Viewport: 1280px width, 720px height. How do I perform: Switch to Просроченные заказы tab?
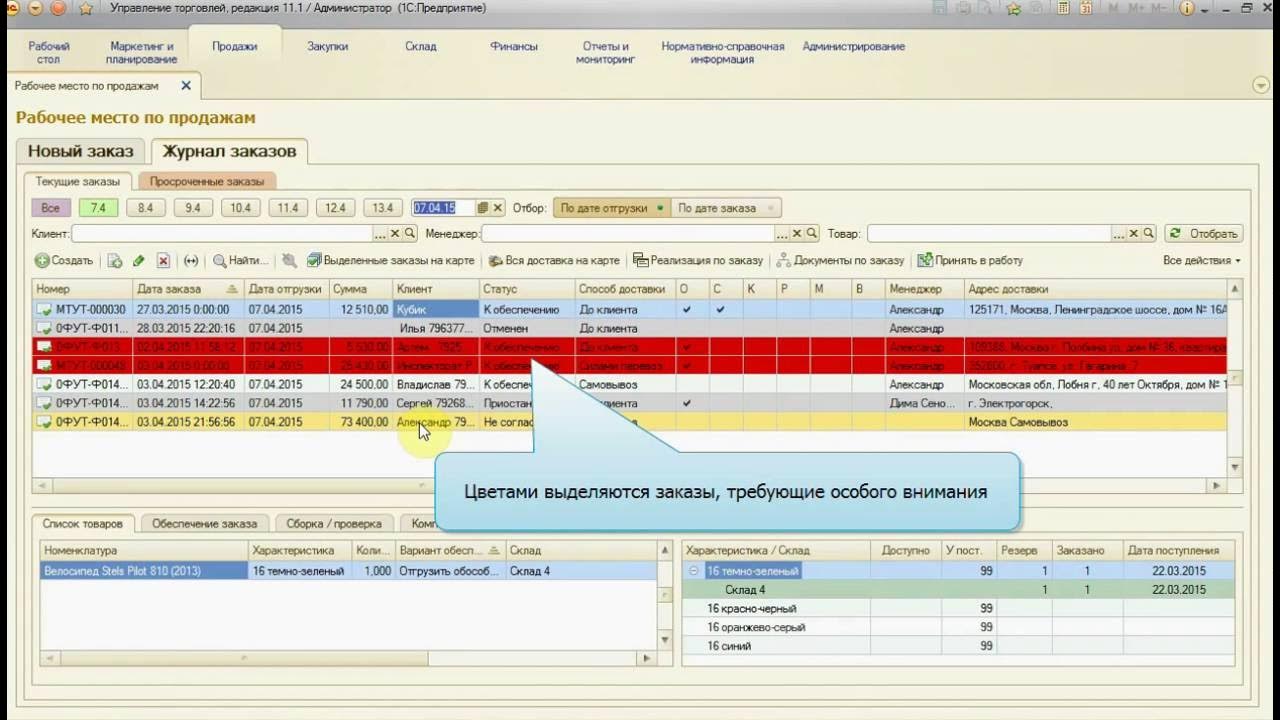(207, 182)
